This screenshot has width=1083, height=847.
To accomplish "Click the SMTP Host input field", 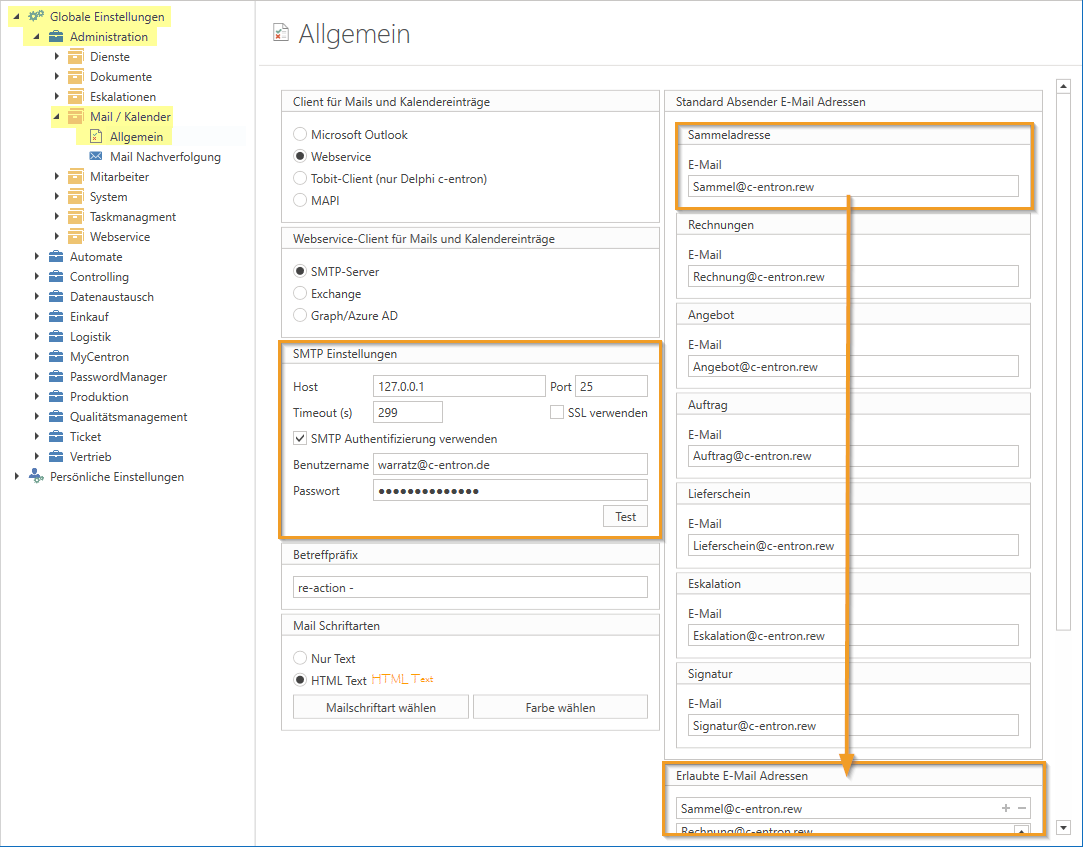I will [458, 386].
